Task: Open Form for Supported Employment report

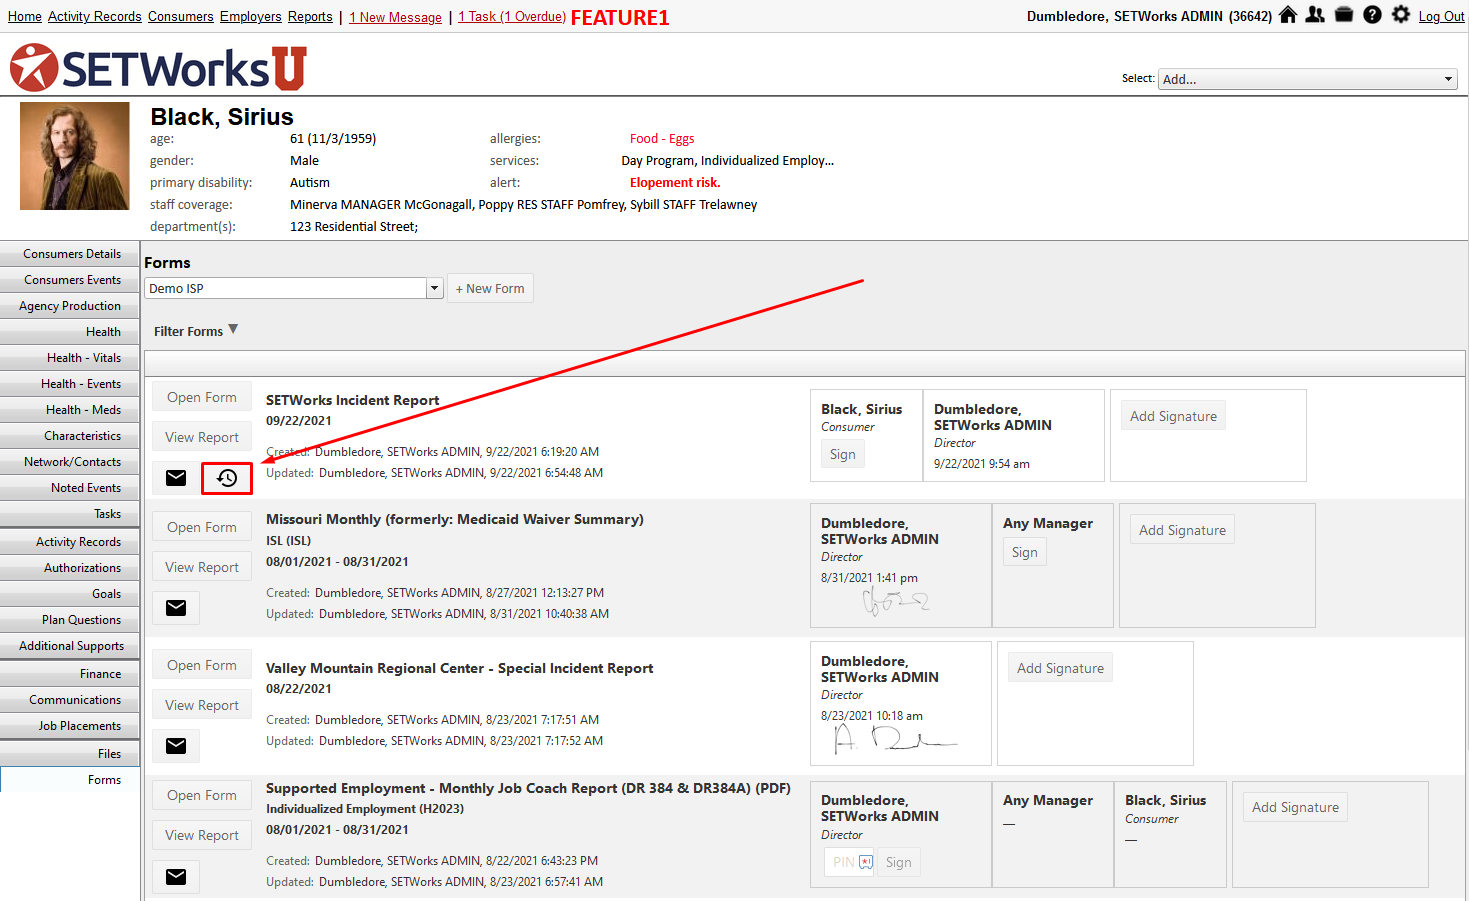Action: 202,795
